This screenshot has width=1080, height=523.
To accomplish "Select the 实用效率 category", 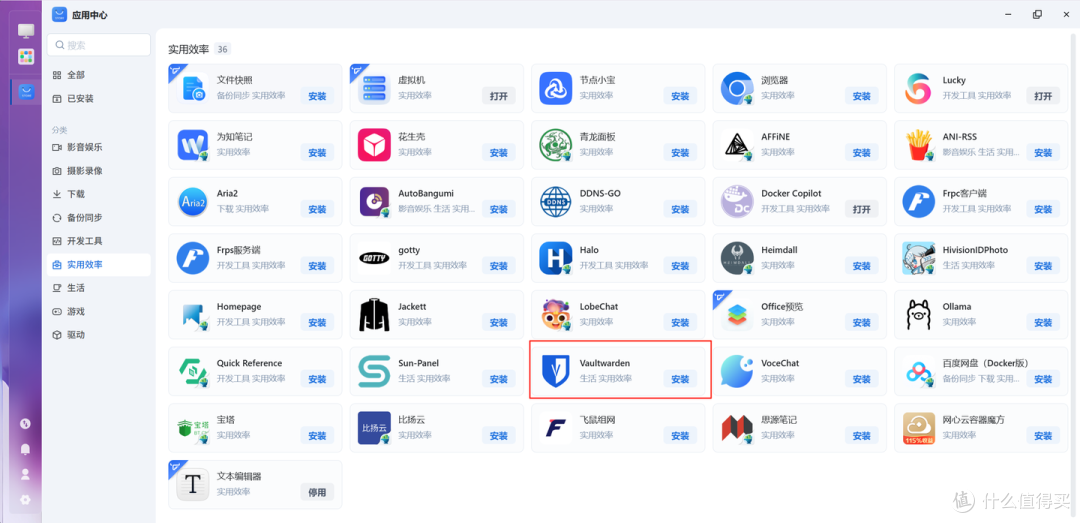I will click(98, 265).
